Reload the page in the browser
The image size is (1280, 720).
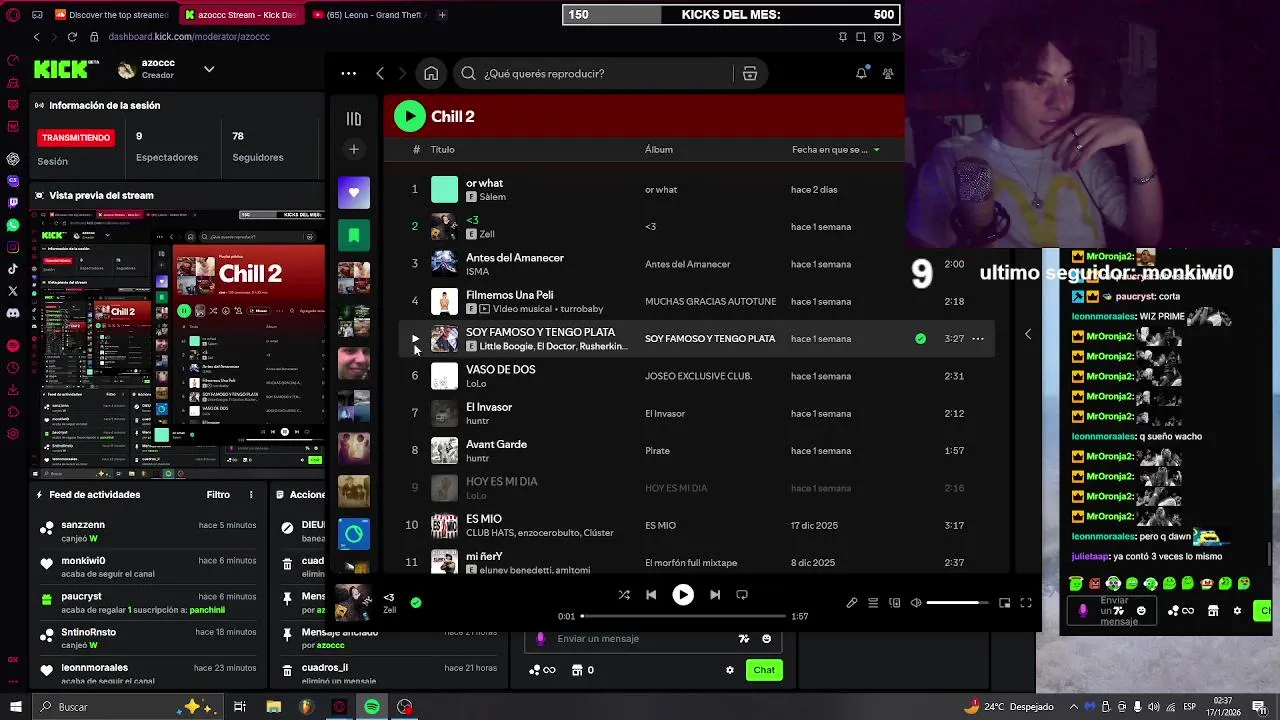(72, 37)
